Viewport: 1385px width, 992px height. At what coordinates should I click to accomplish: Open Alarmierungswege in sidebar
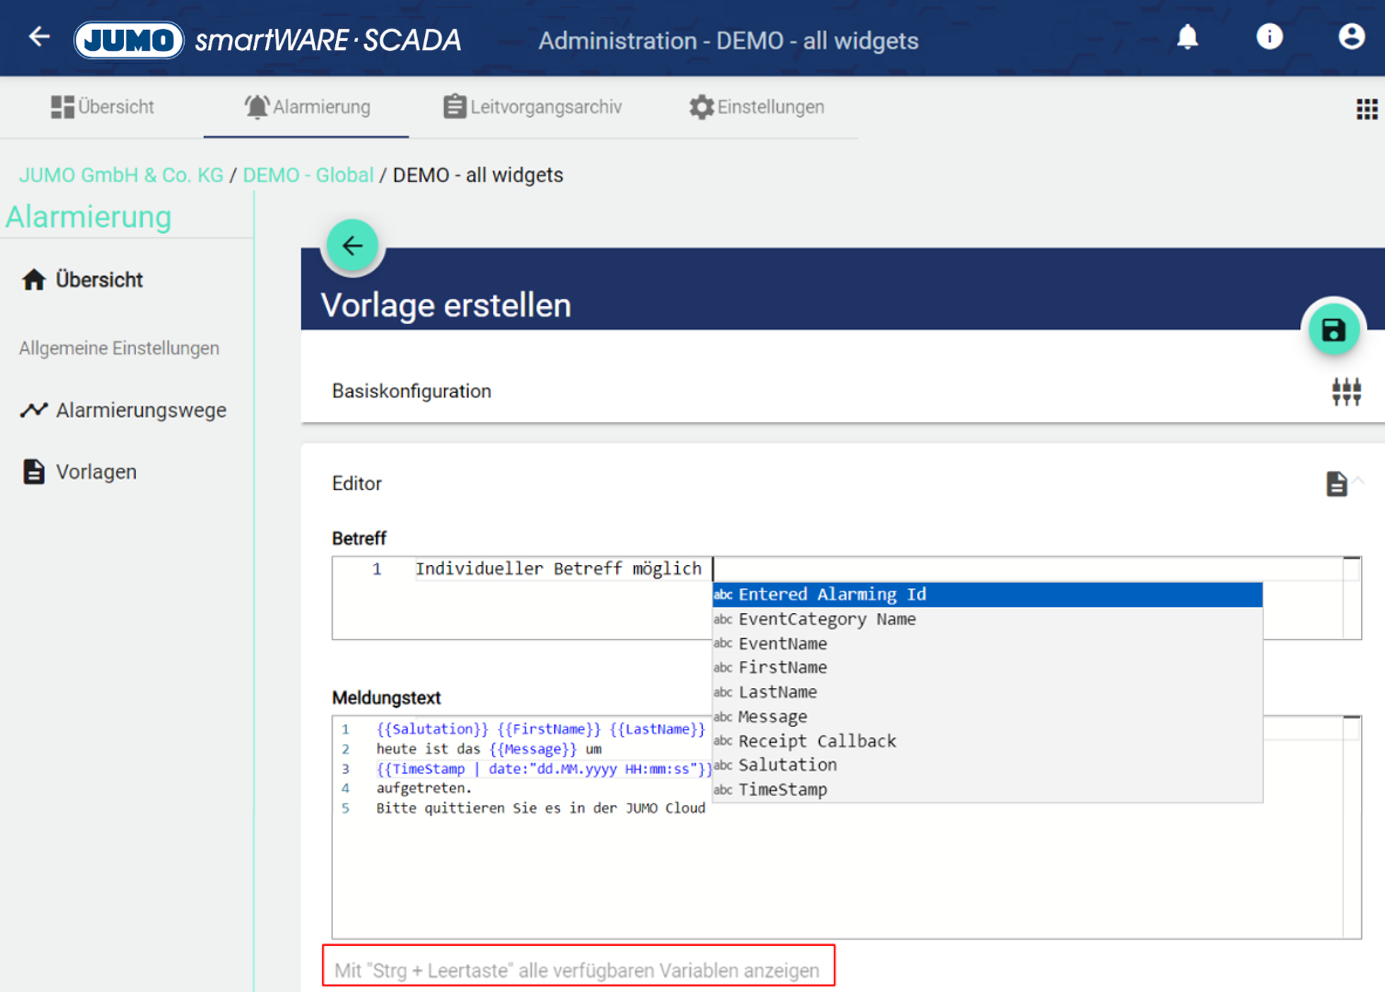tap(140, 410)
